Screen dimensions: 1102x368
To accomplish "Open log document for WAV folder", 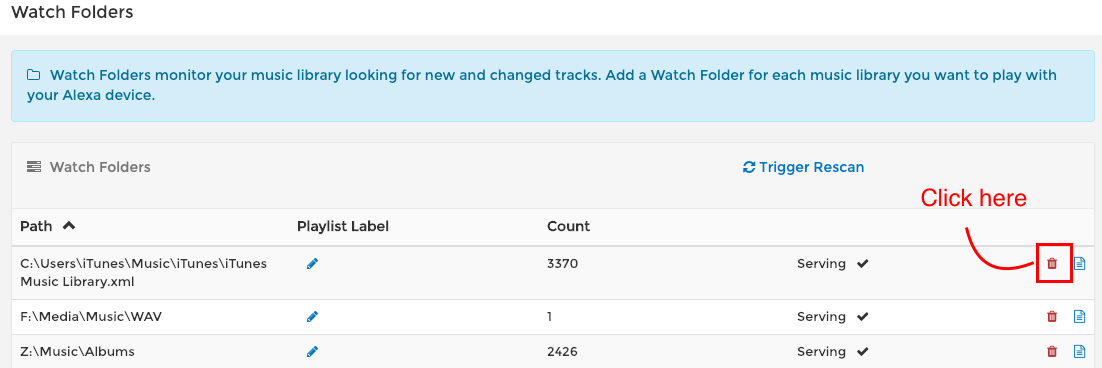I will coord(1080,317).
